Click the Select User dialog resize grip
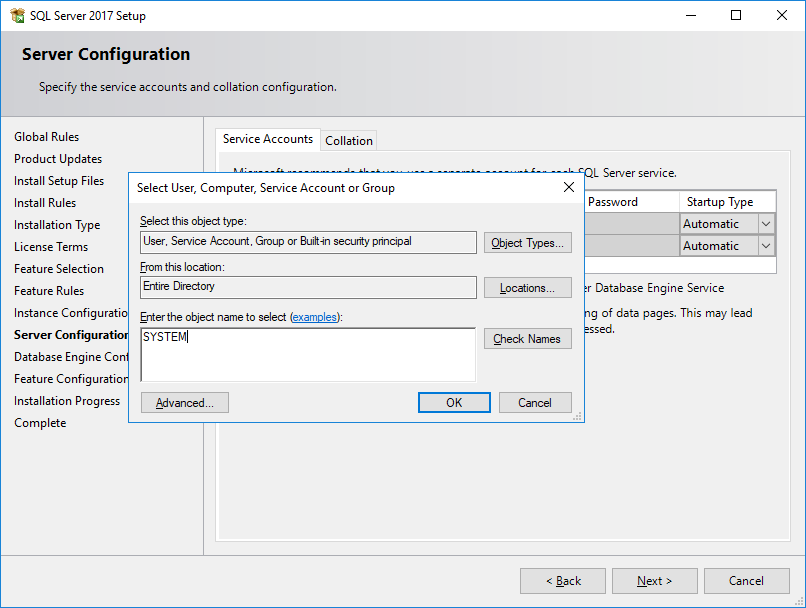This screenshot has width=806, height=608. [x=578, y=417]
